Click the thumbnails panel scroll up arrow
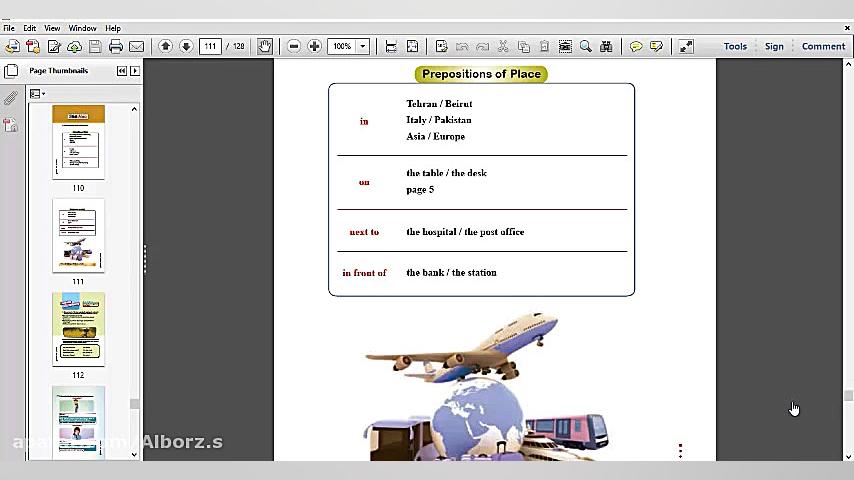 pos(134,110)
